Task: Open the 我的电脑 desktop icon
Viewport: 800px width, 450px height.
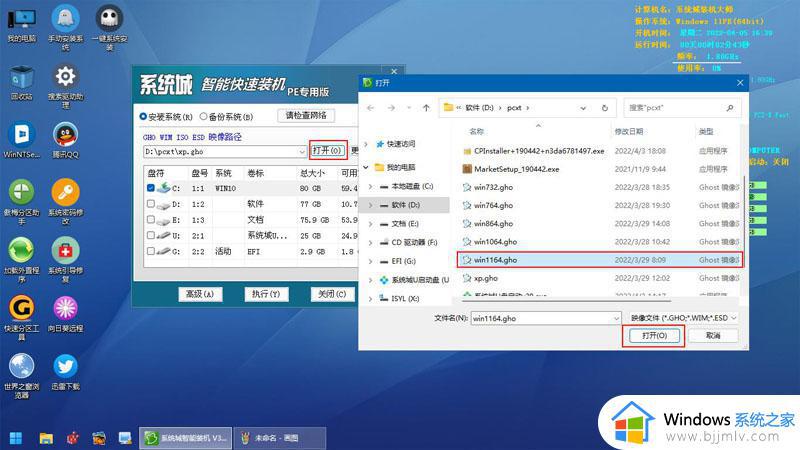Action: pyautogui.click(x=21, y=24)
